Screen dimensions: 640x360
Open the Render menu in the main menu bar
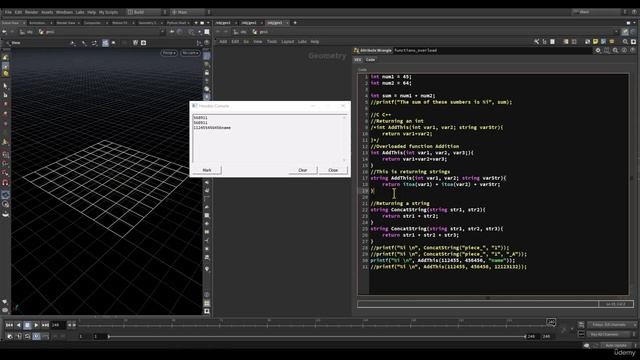[x=31, y=12]
